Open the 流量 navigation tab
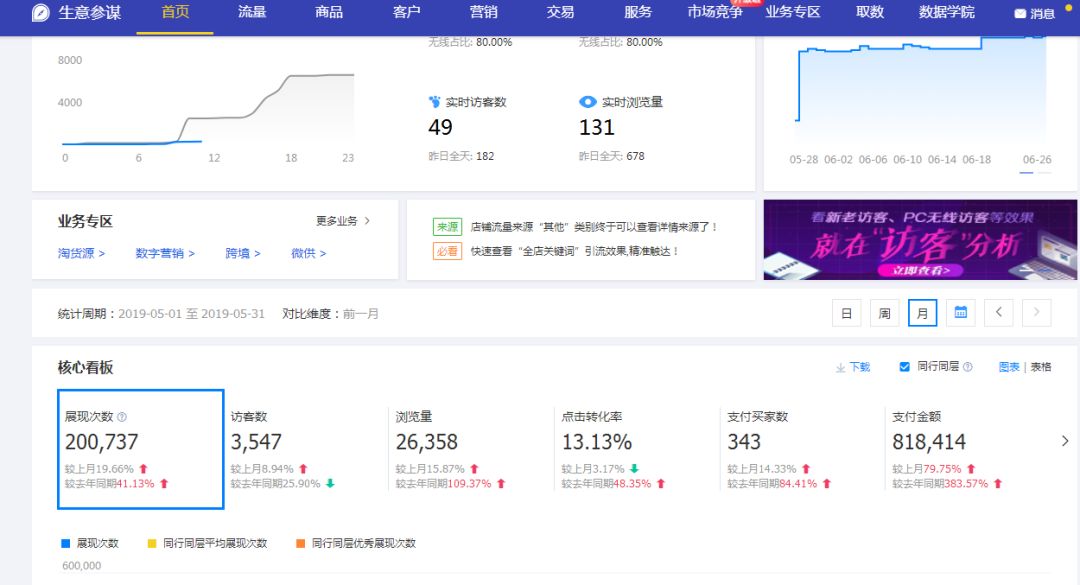 [x=252, y=12]
